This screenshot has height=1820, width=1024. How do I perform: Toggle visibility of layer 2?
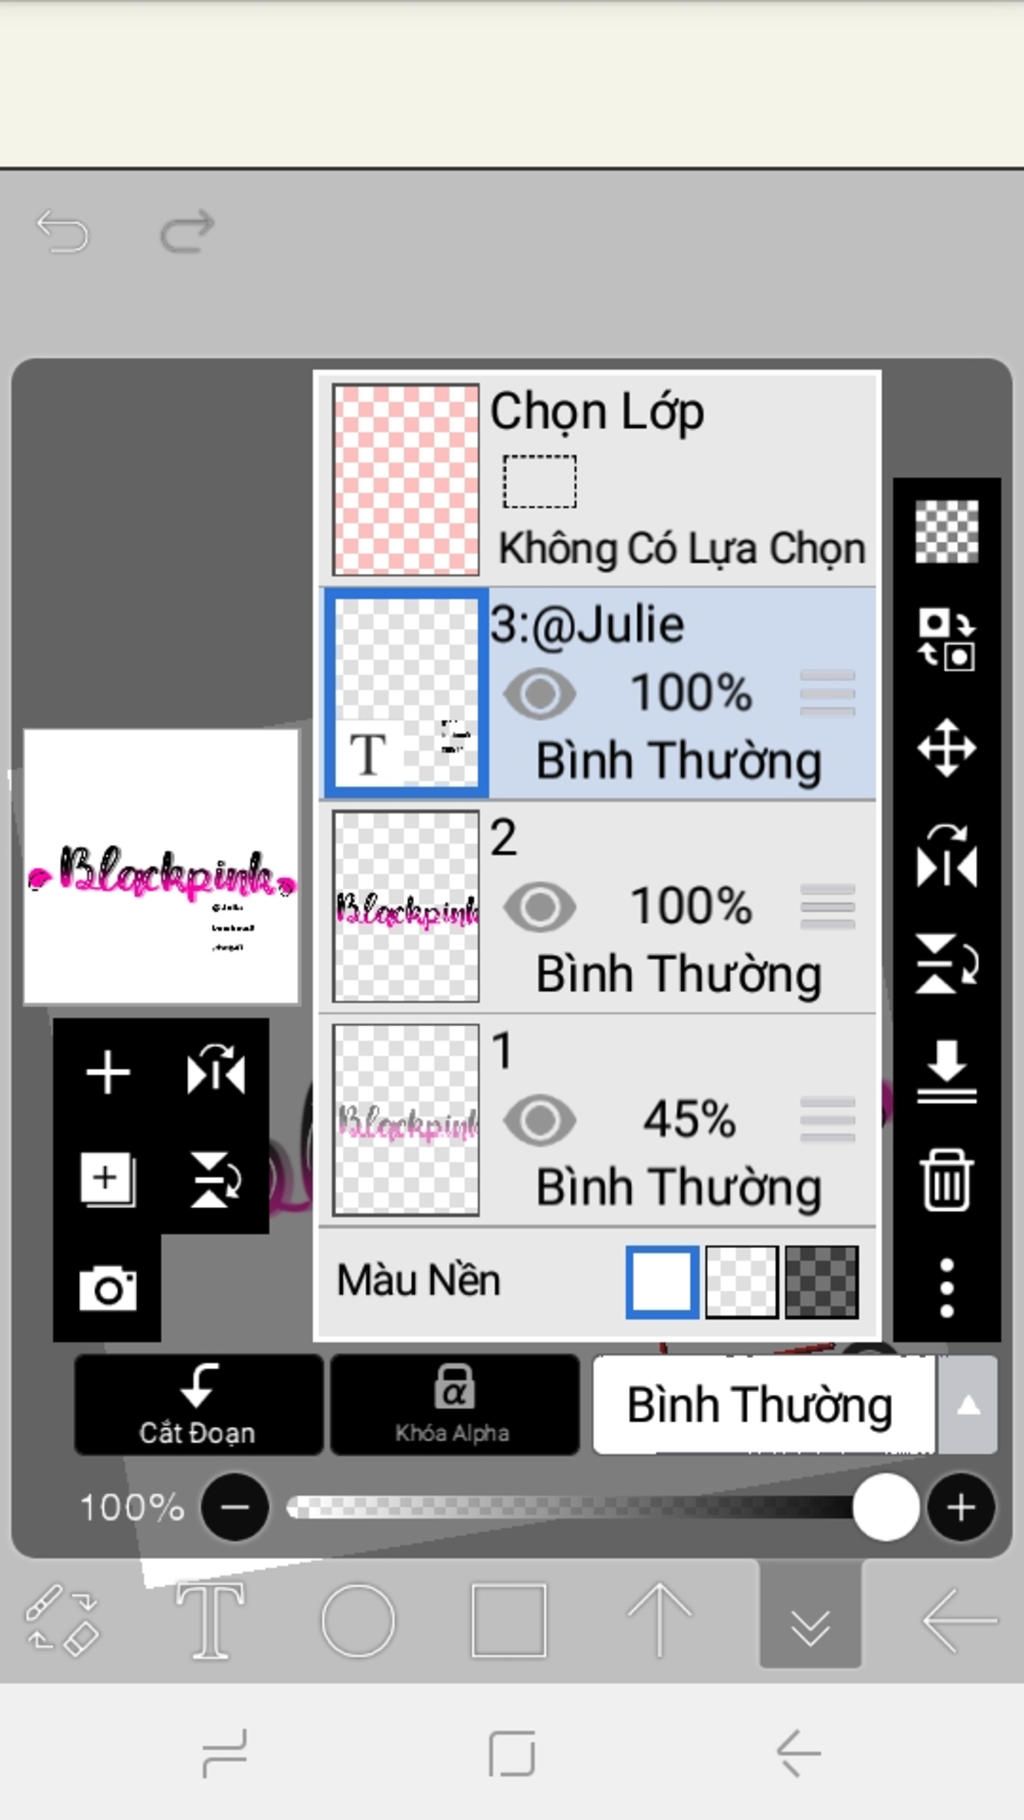(539, 907)
